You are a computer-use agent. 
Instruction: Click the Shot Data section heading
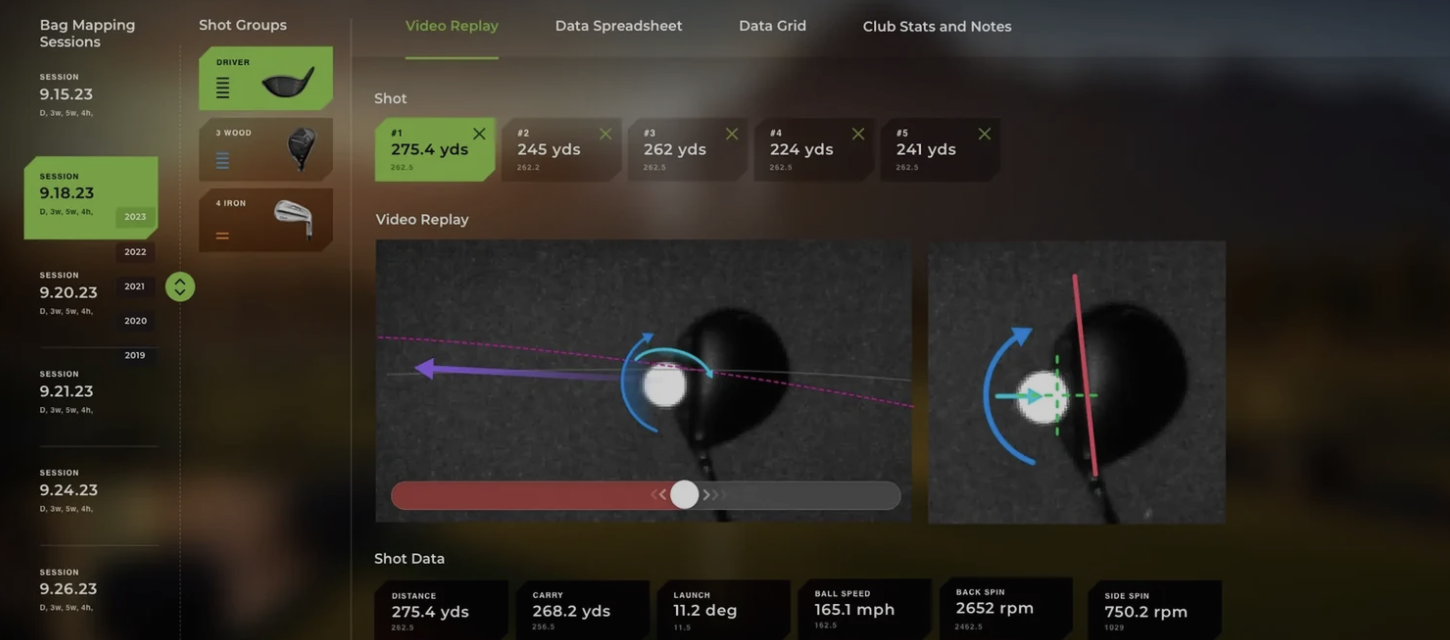tap(410, 559)
